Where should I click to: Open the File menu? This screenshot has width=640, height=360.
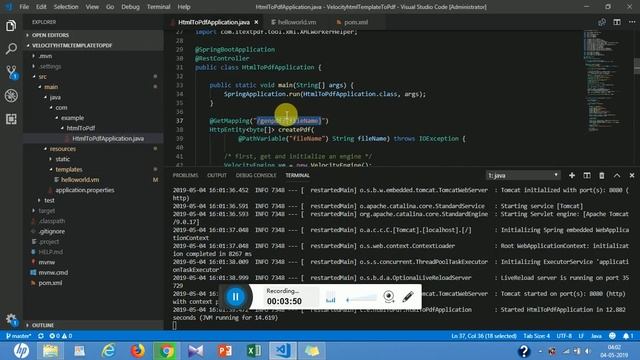coord(24,7)
